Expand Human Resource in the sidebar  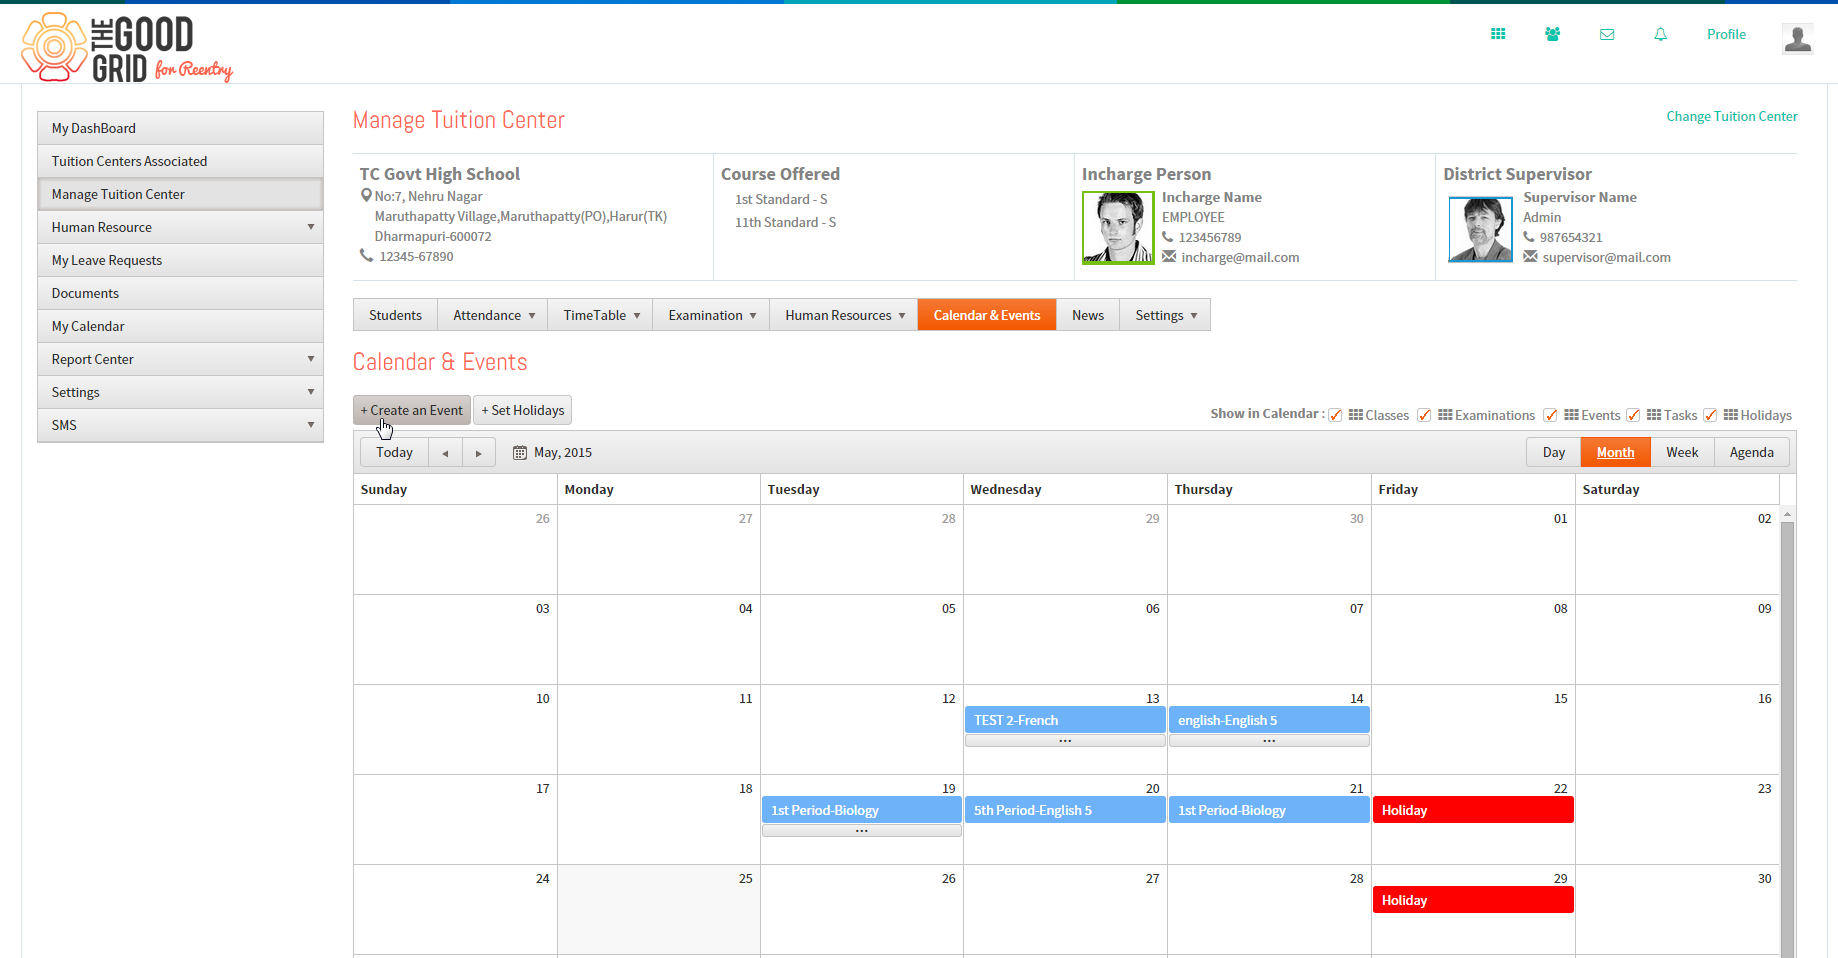click(x=180, y=227)
